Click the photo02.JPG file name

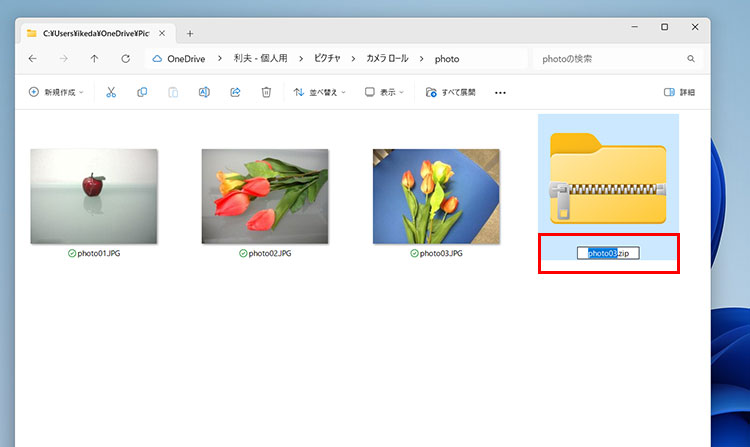click(270, 253)
